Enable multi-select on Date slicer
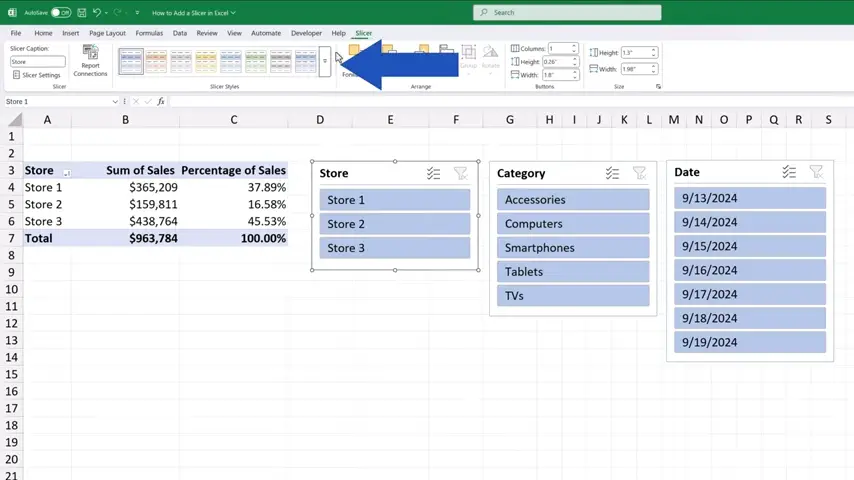Image resolution: width=854 pixels, height=480 pixels. [x=789, y=172]
